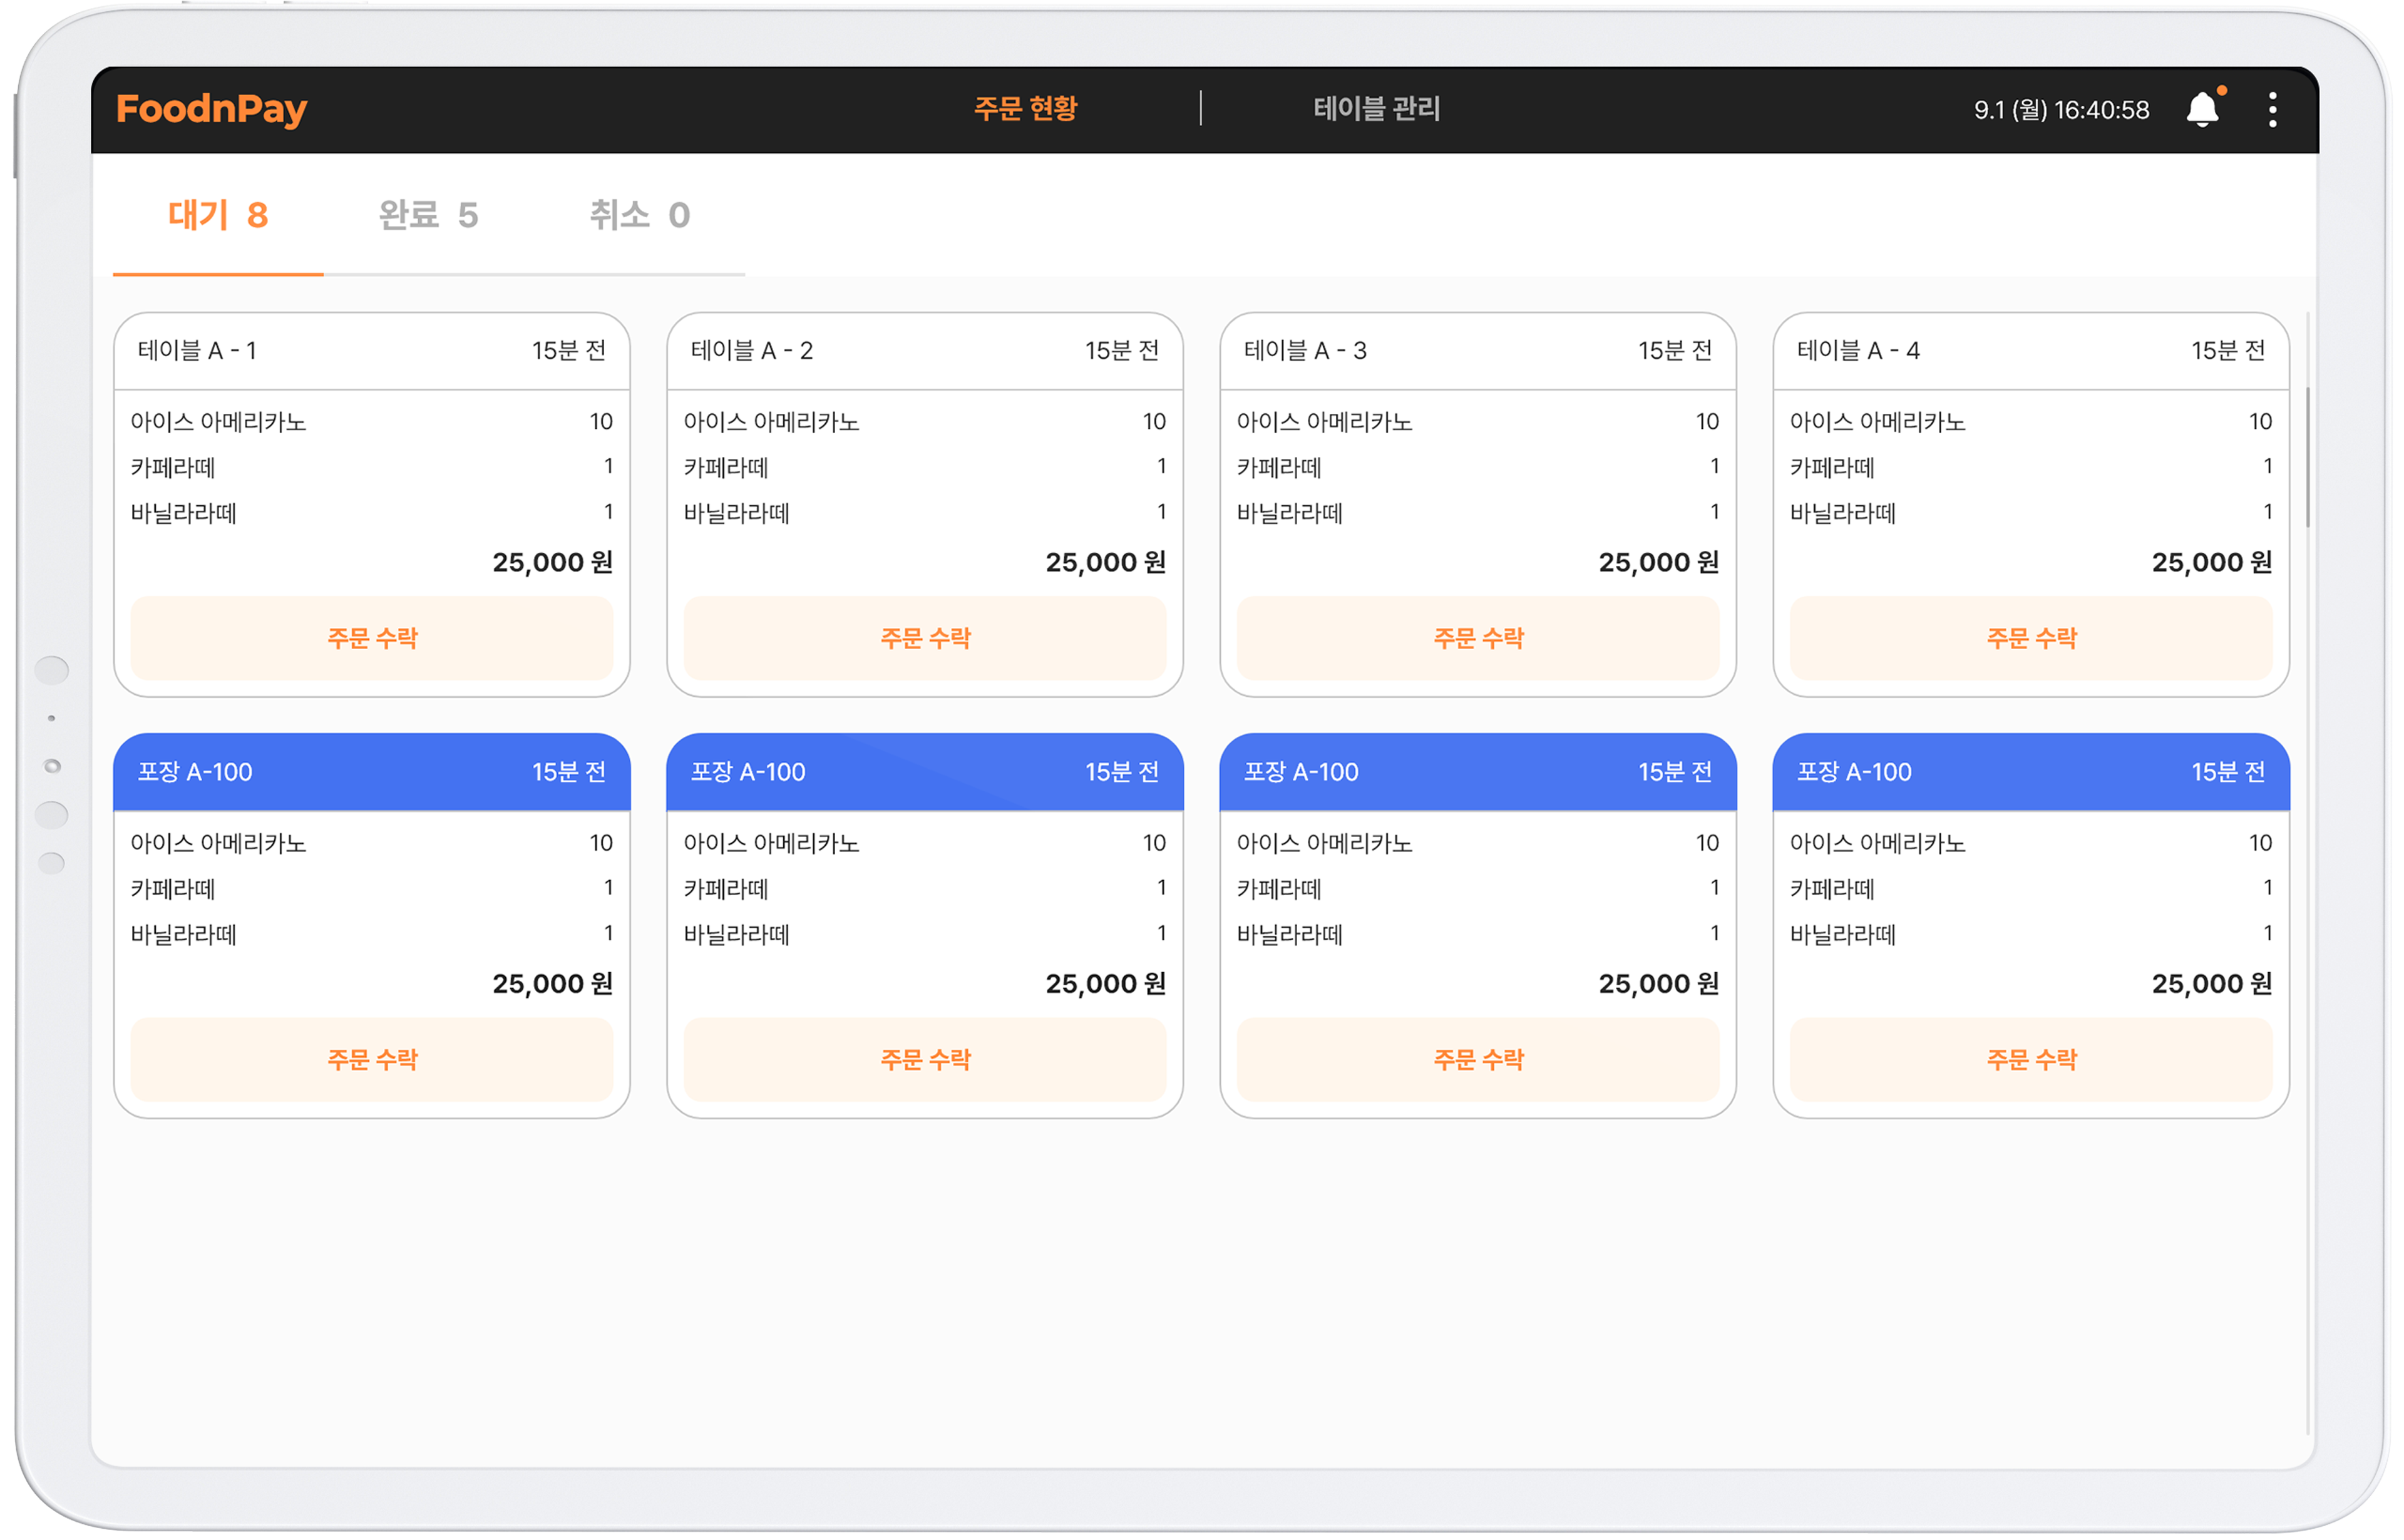The image size is (2404, 1540).
Task: Open the notification bell
Action: coord(2204,108)
